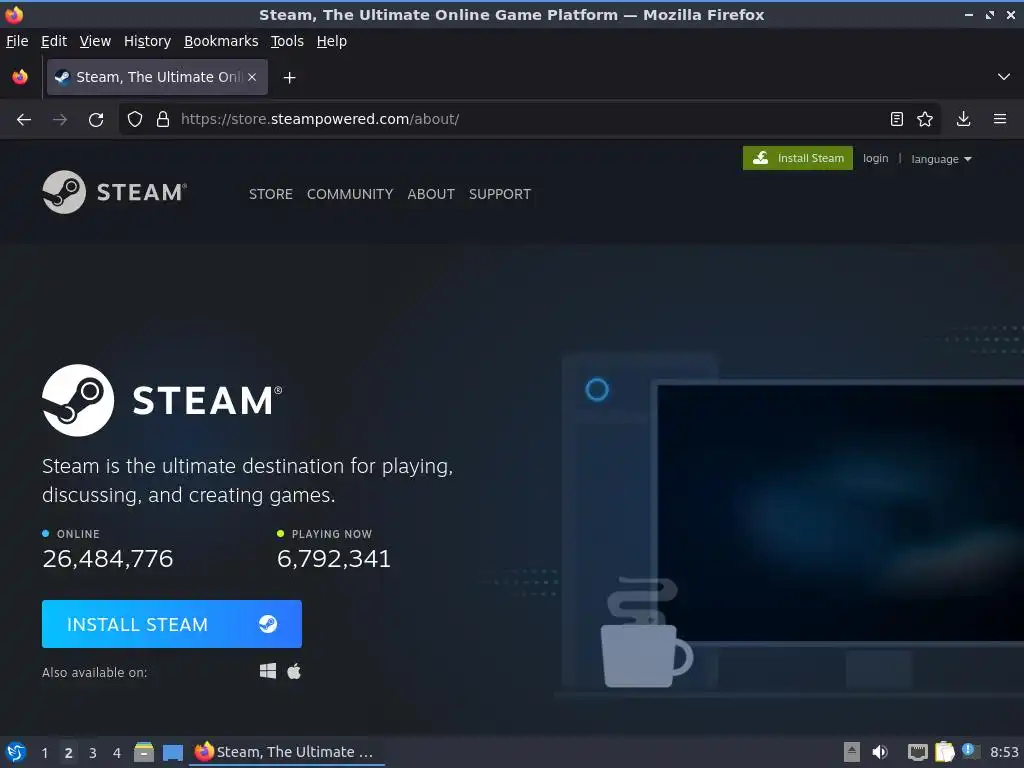Image resolution: width=1024 pixels, height=768 pixels.
Task: Reload the current page
Action: 96,120
